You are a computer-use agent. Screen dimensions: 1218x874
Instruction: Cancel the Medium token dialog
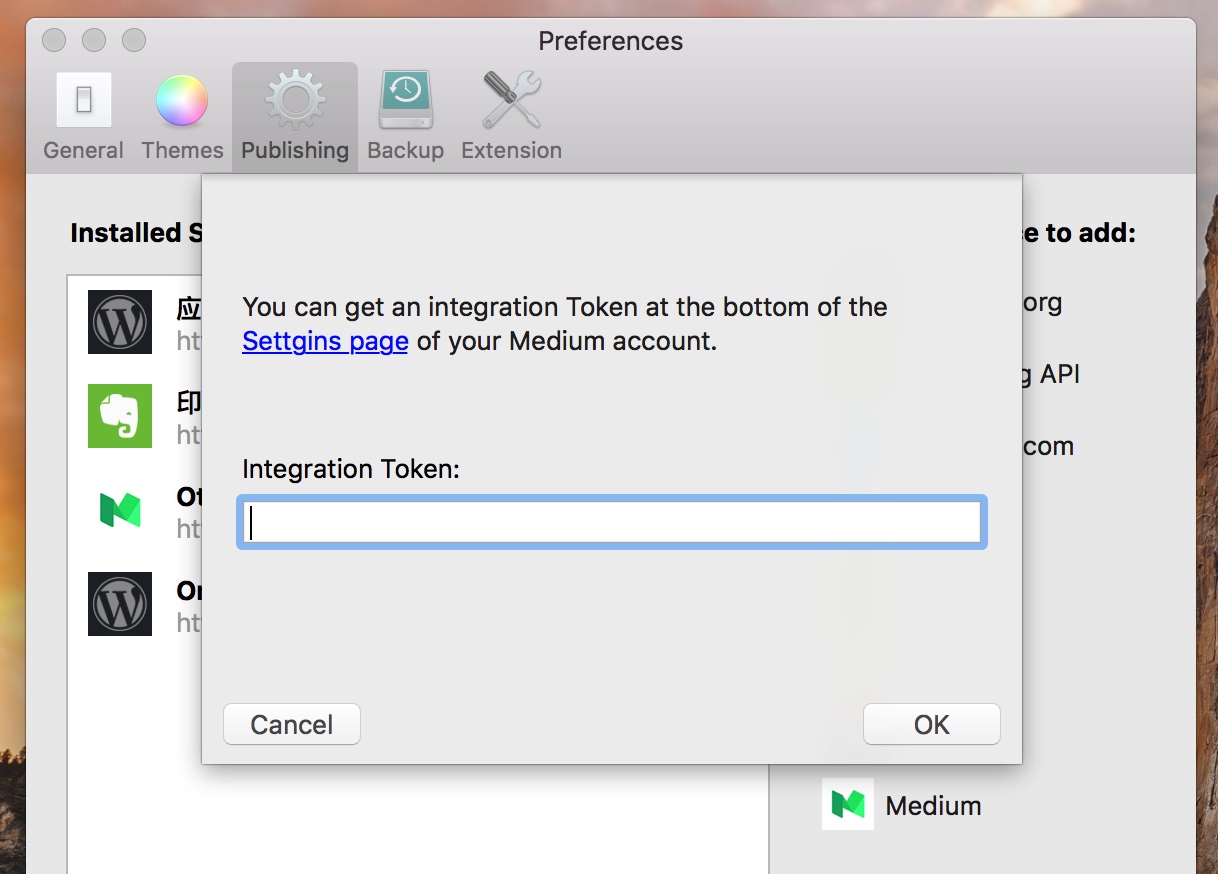tap(291, 724)
